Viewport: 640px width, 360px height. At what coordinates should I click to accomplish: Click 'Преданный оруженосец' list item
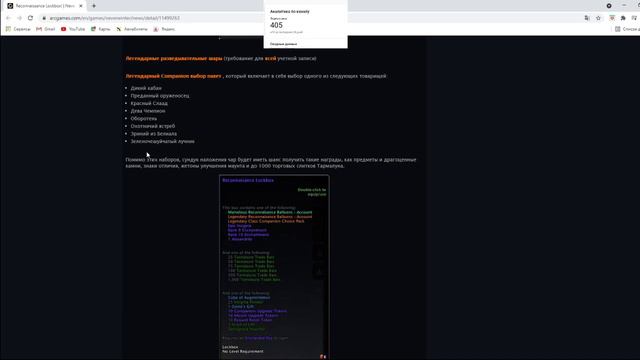click(160, 96)
